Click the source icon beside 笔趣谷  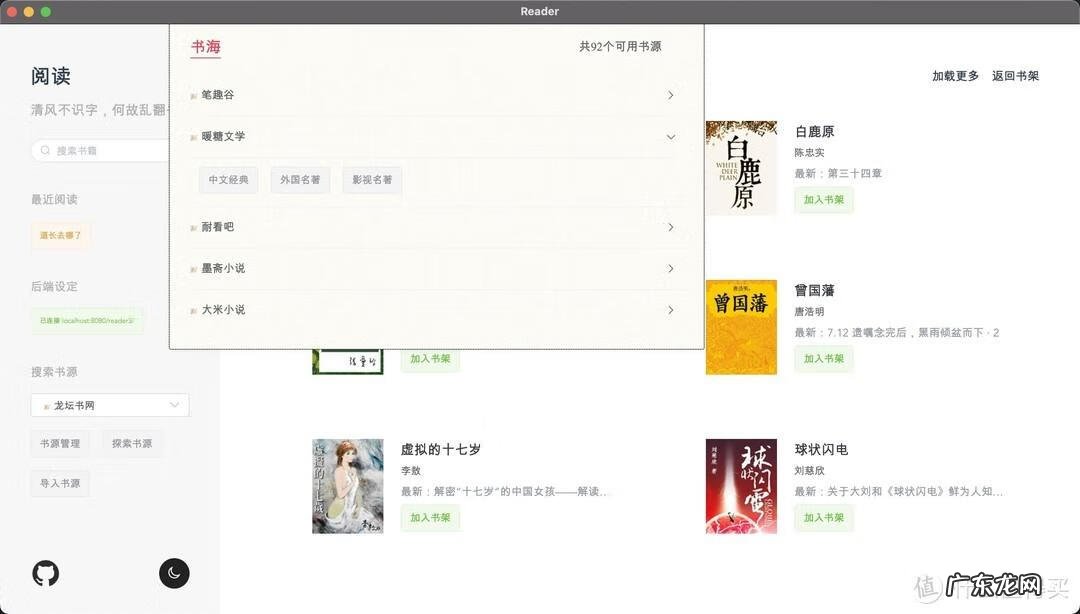(x=195, y=95)
